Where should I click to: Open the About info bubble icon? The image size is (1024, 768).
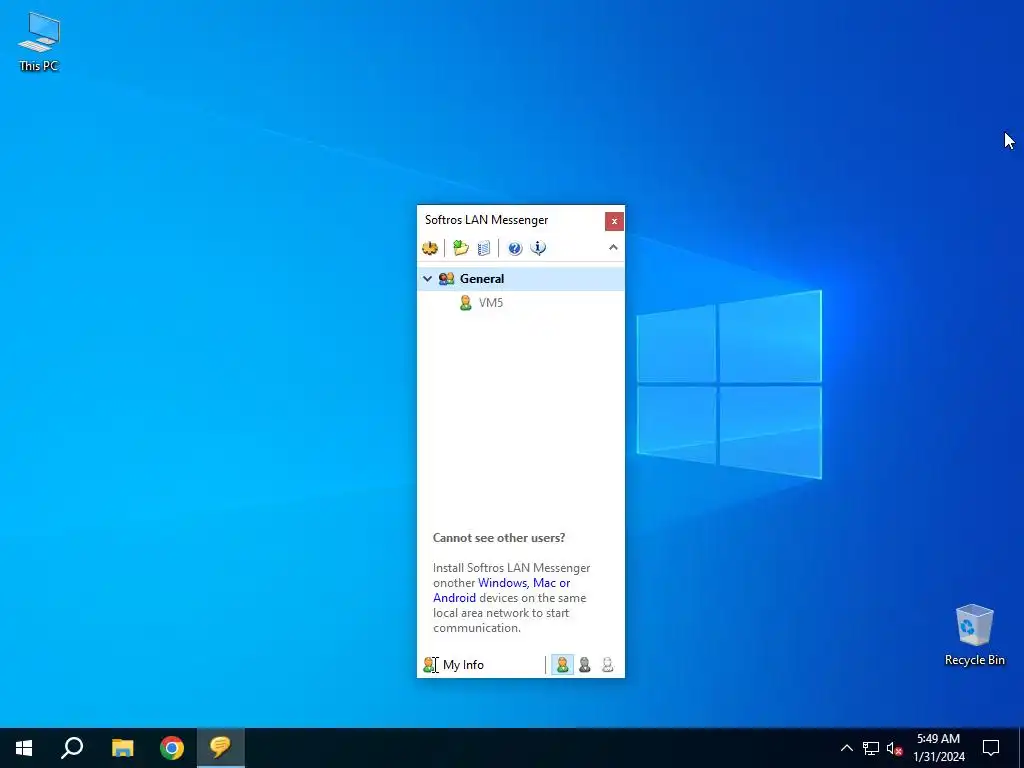pos(538,248)
